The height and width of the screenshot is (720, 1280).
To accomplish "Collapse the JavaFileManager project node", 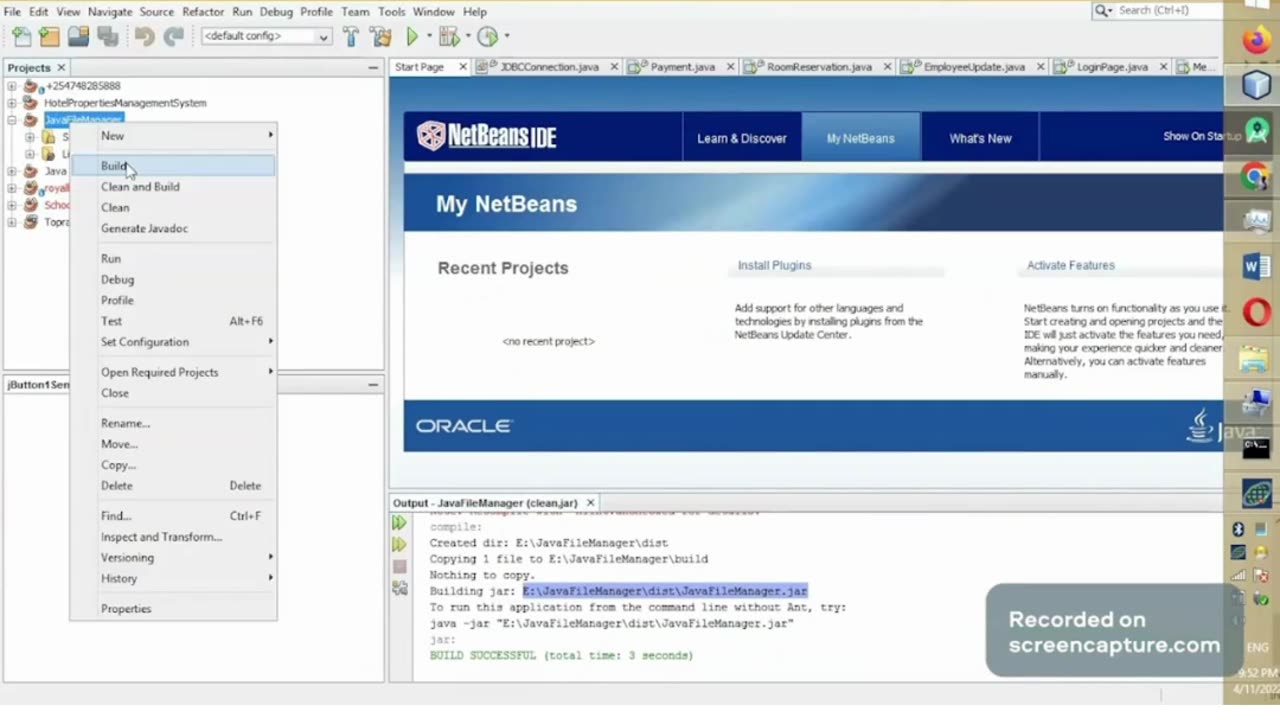I will point(12,120).
